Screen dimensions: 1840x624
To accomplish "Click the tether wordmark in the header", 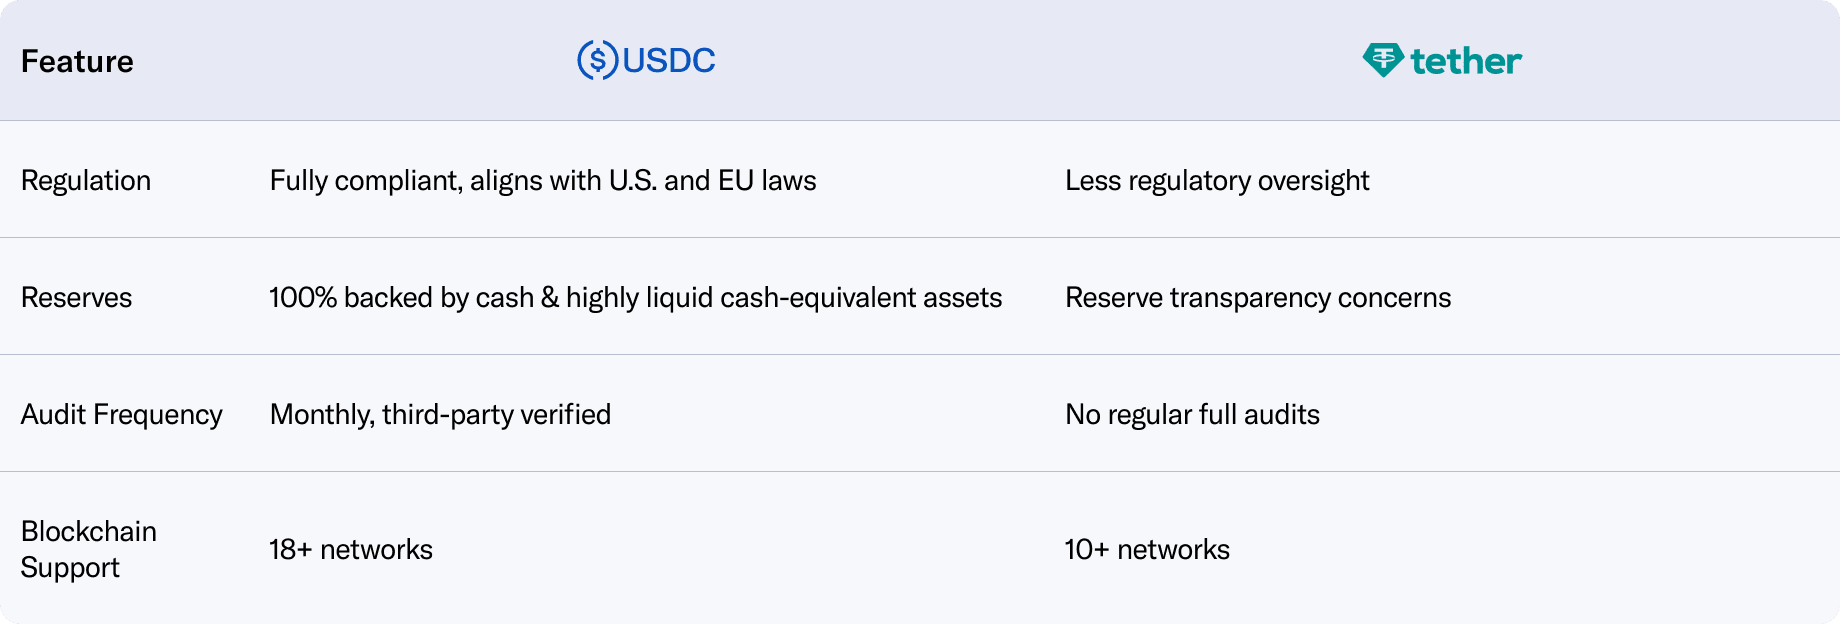I will point(1466,62).
